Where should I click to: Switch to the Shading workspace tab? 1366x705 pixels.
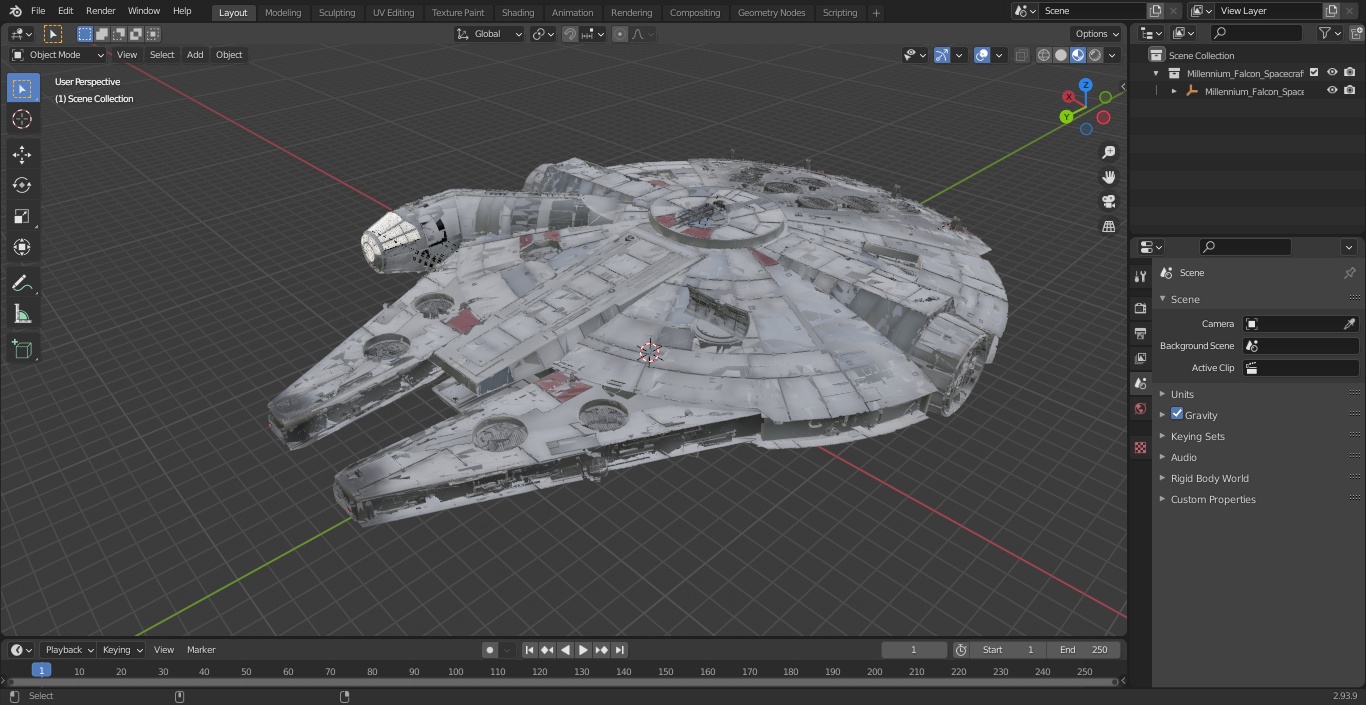pos(518,13)
